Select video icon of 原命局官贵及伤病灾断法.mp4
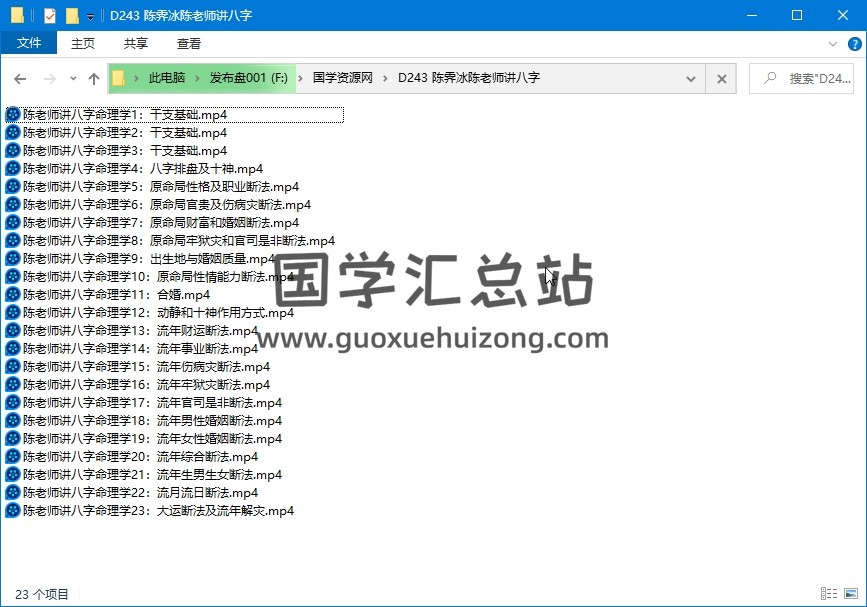This screenshot has width=867, height=607. coord(13,205)
